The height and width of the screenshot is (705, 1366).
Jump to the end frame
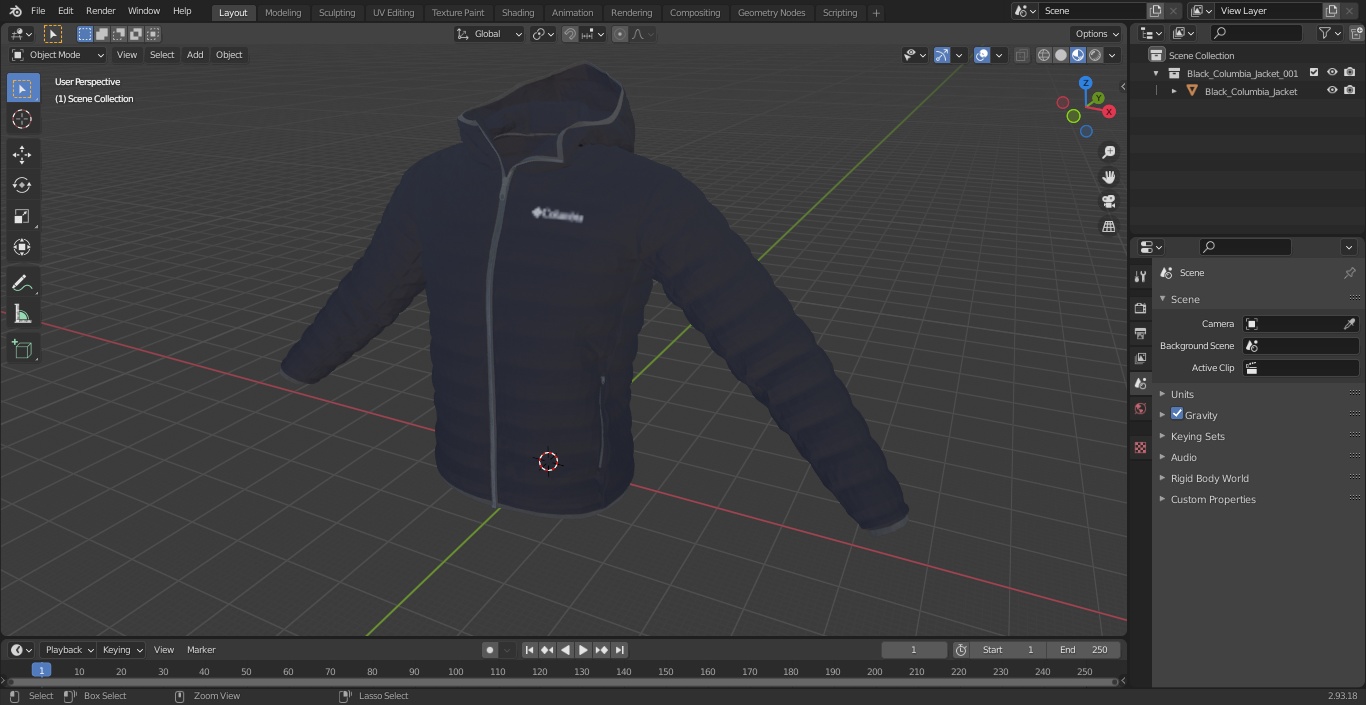tap(619, 650)
